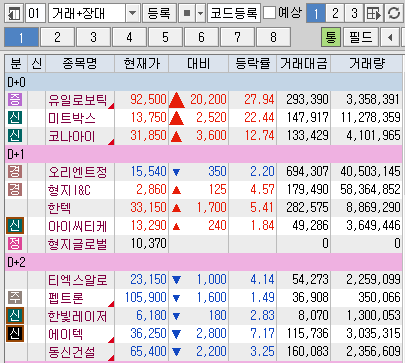Image resolution: width=405 pixels, height=363 pixels.
Task: Switch to tab 8 in second row
Action: coord(273,37)
